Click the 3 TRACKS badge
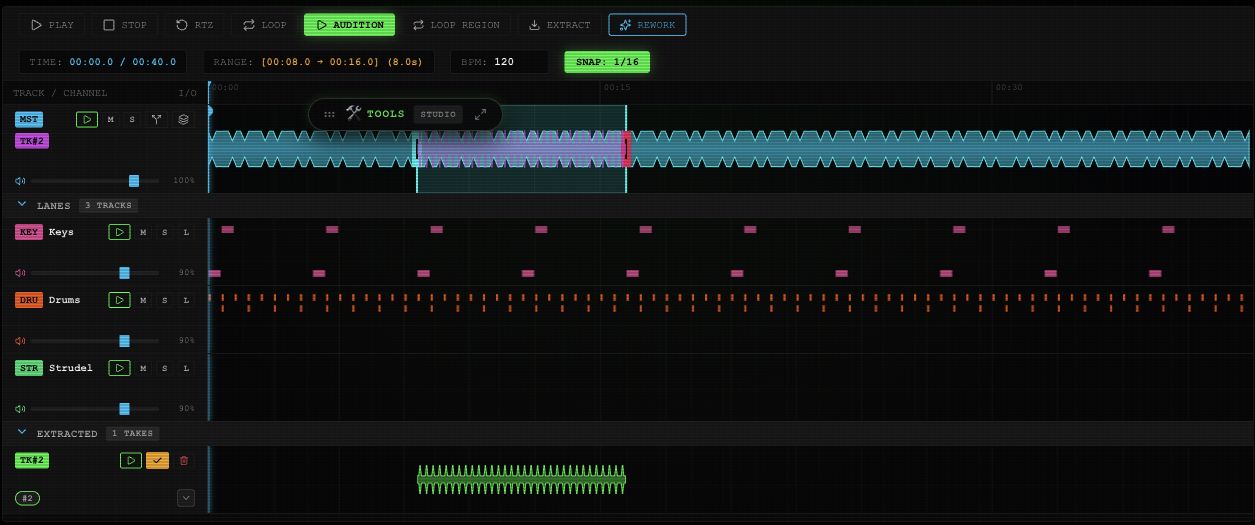 (x=108, y=205)
